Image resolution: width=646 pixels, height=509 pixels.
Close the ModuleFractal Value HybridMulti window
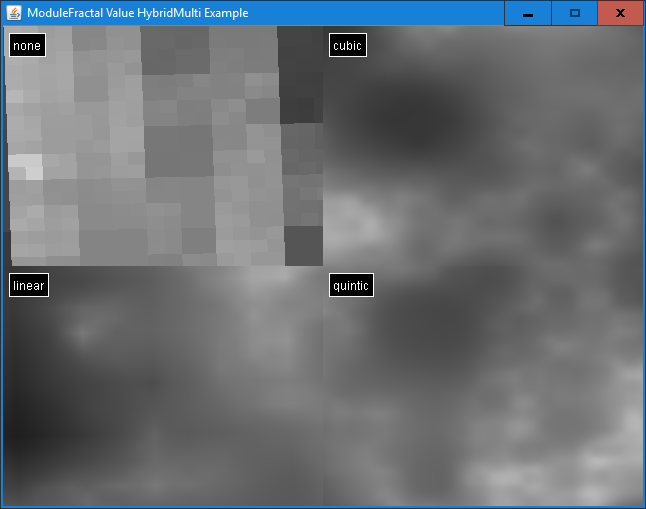tap(620, 13)
